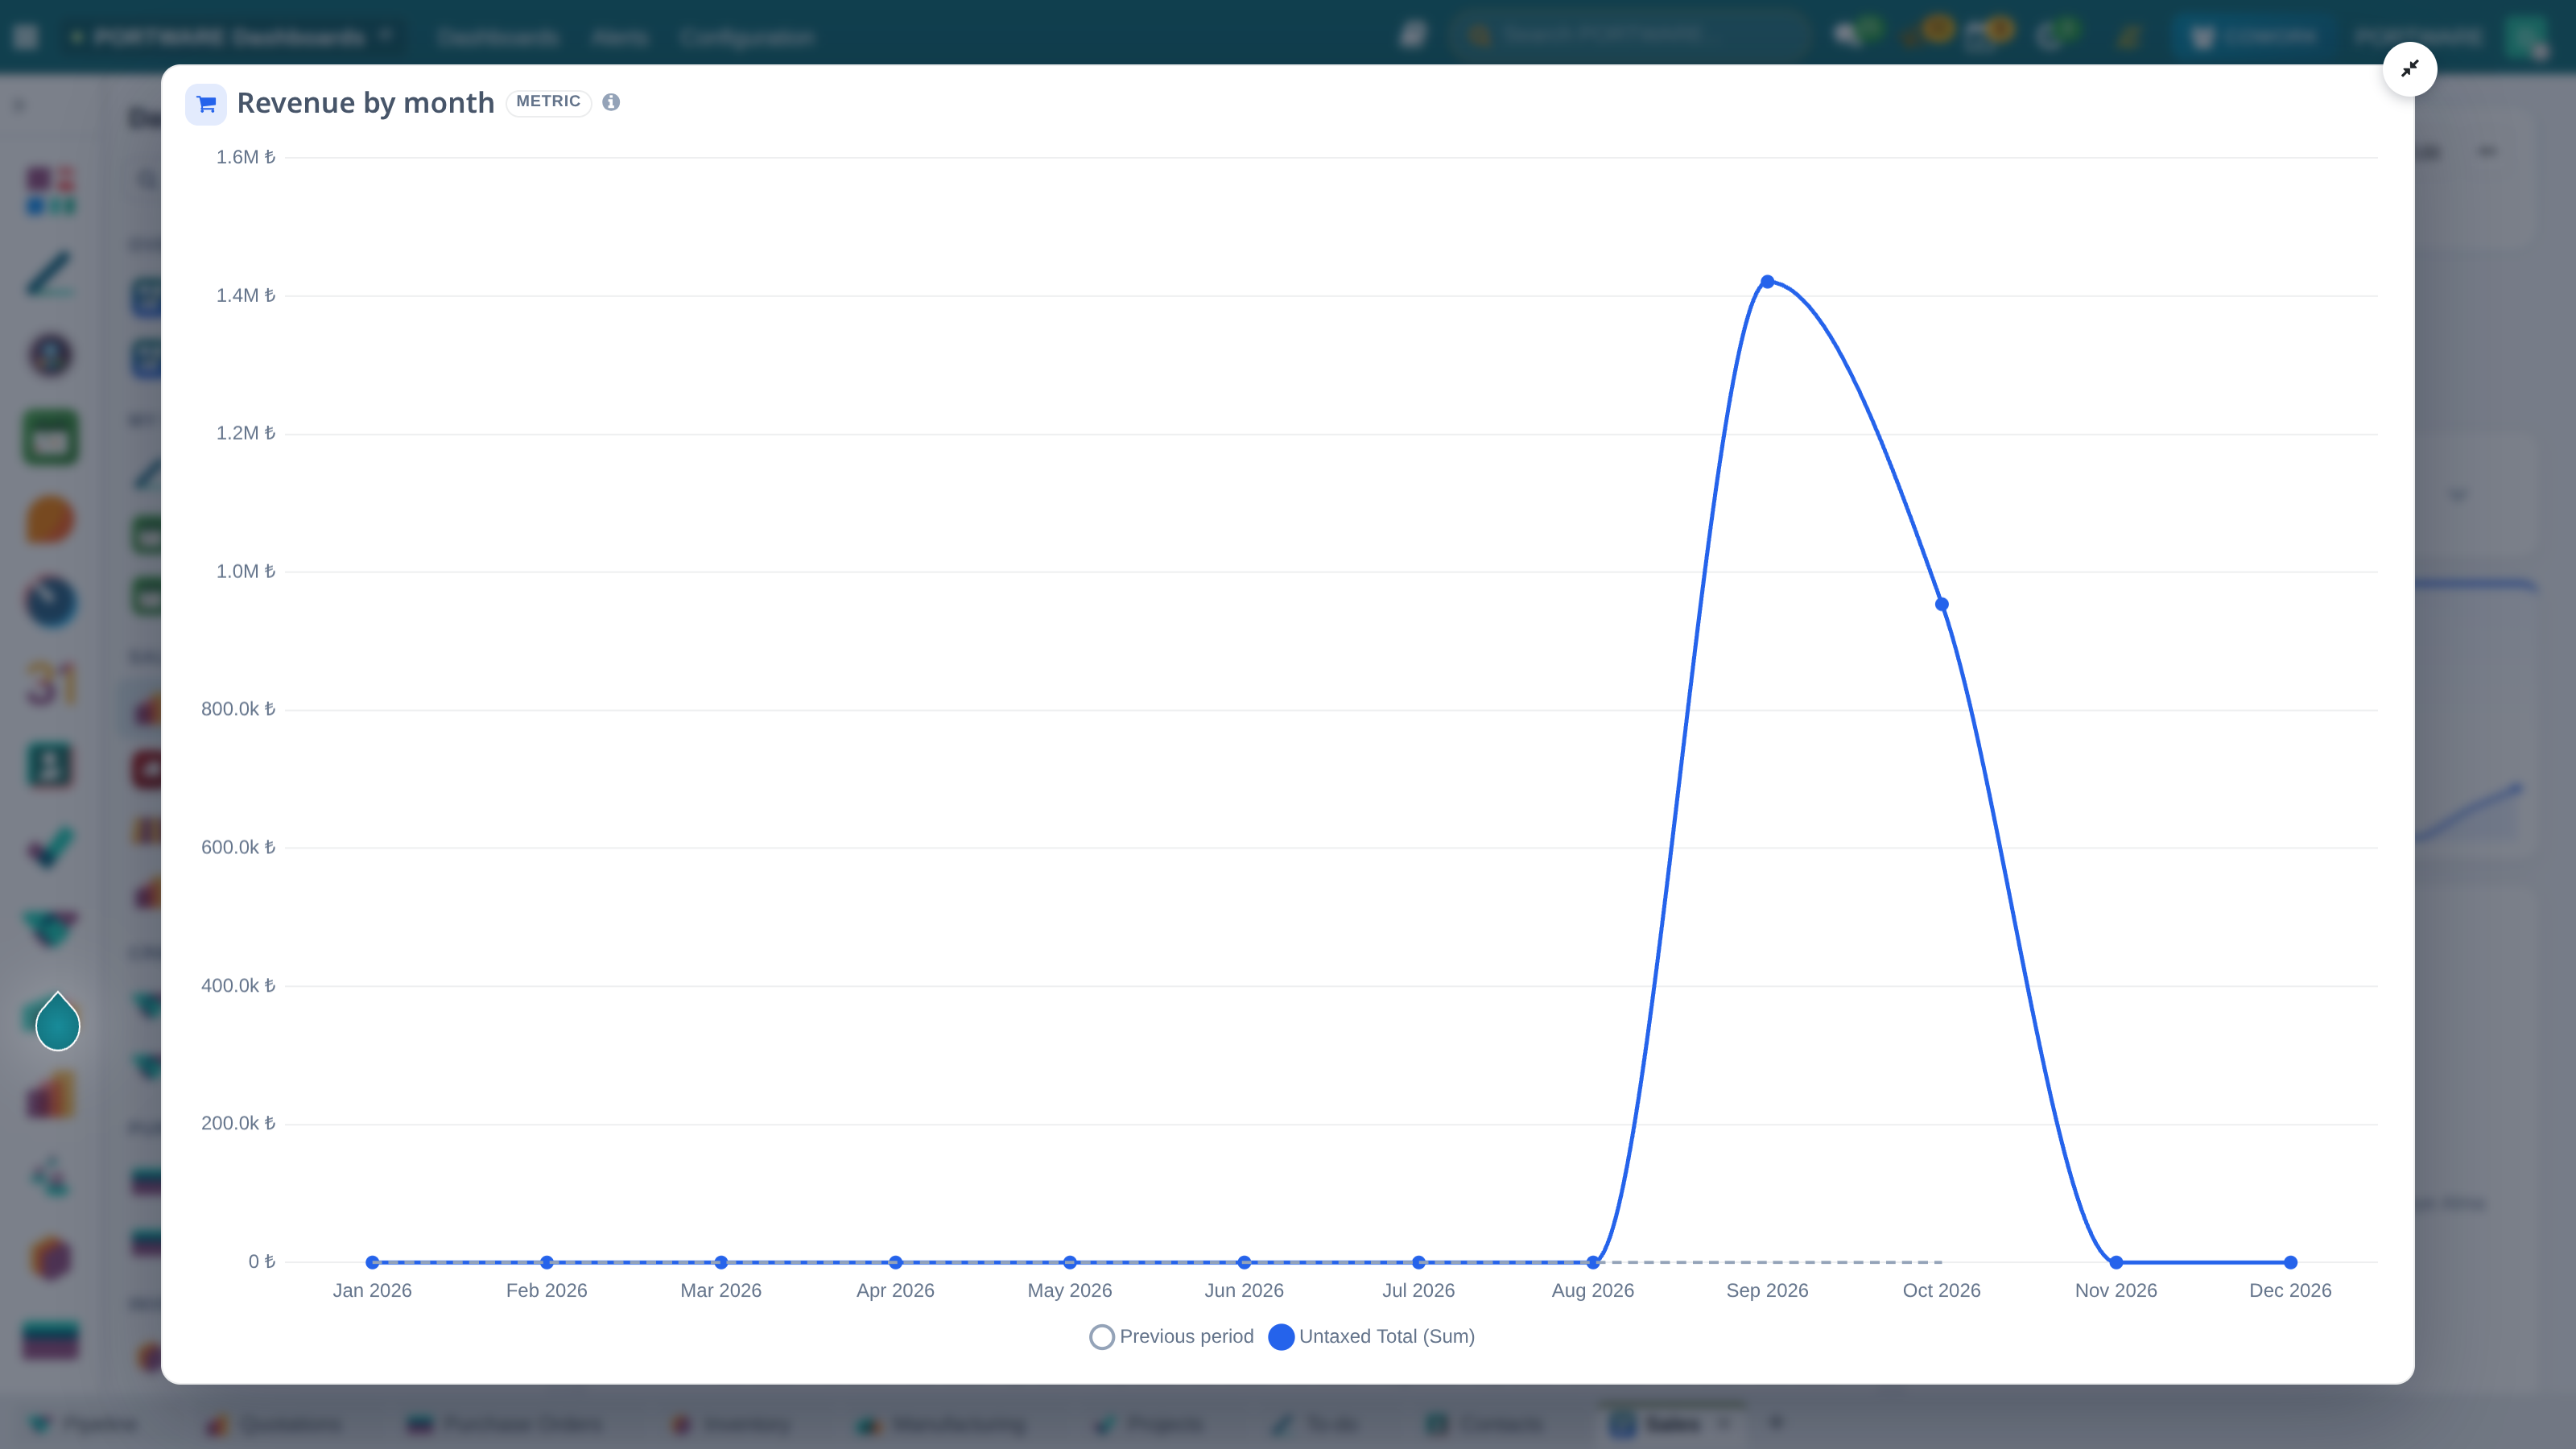
Task: Select the Apr 2026 data point
Action: pyautogui.click(x=895, y=1262)
